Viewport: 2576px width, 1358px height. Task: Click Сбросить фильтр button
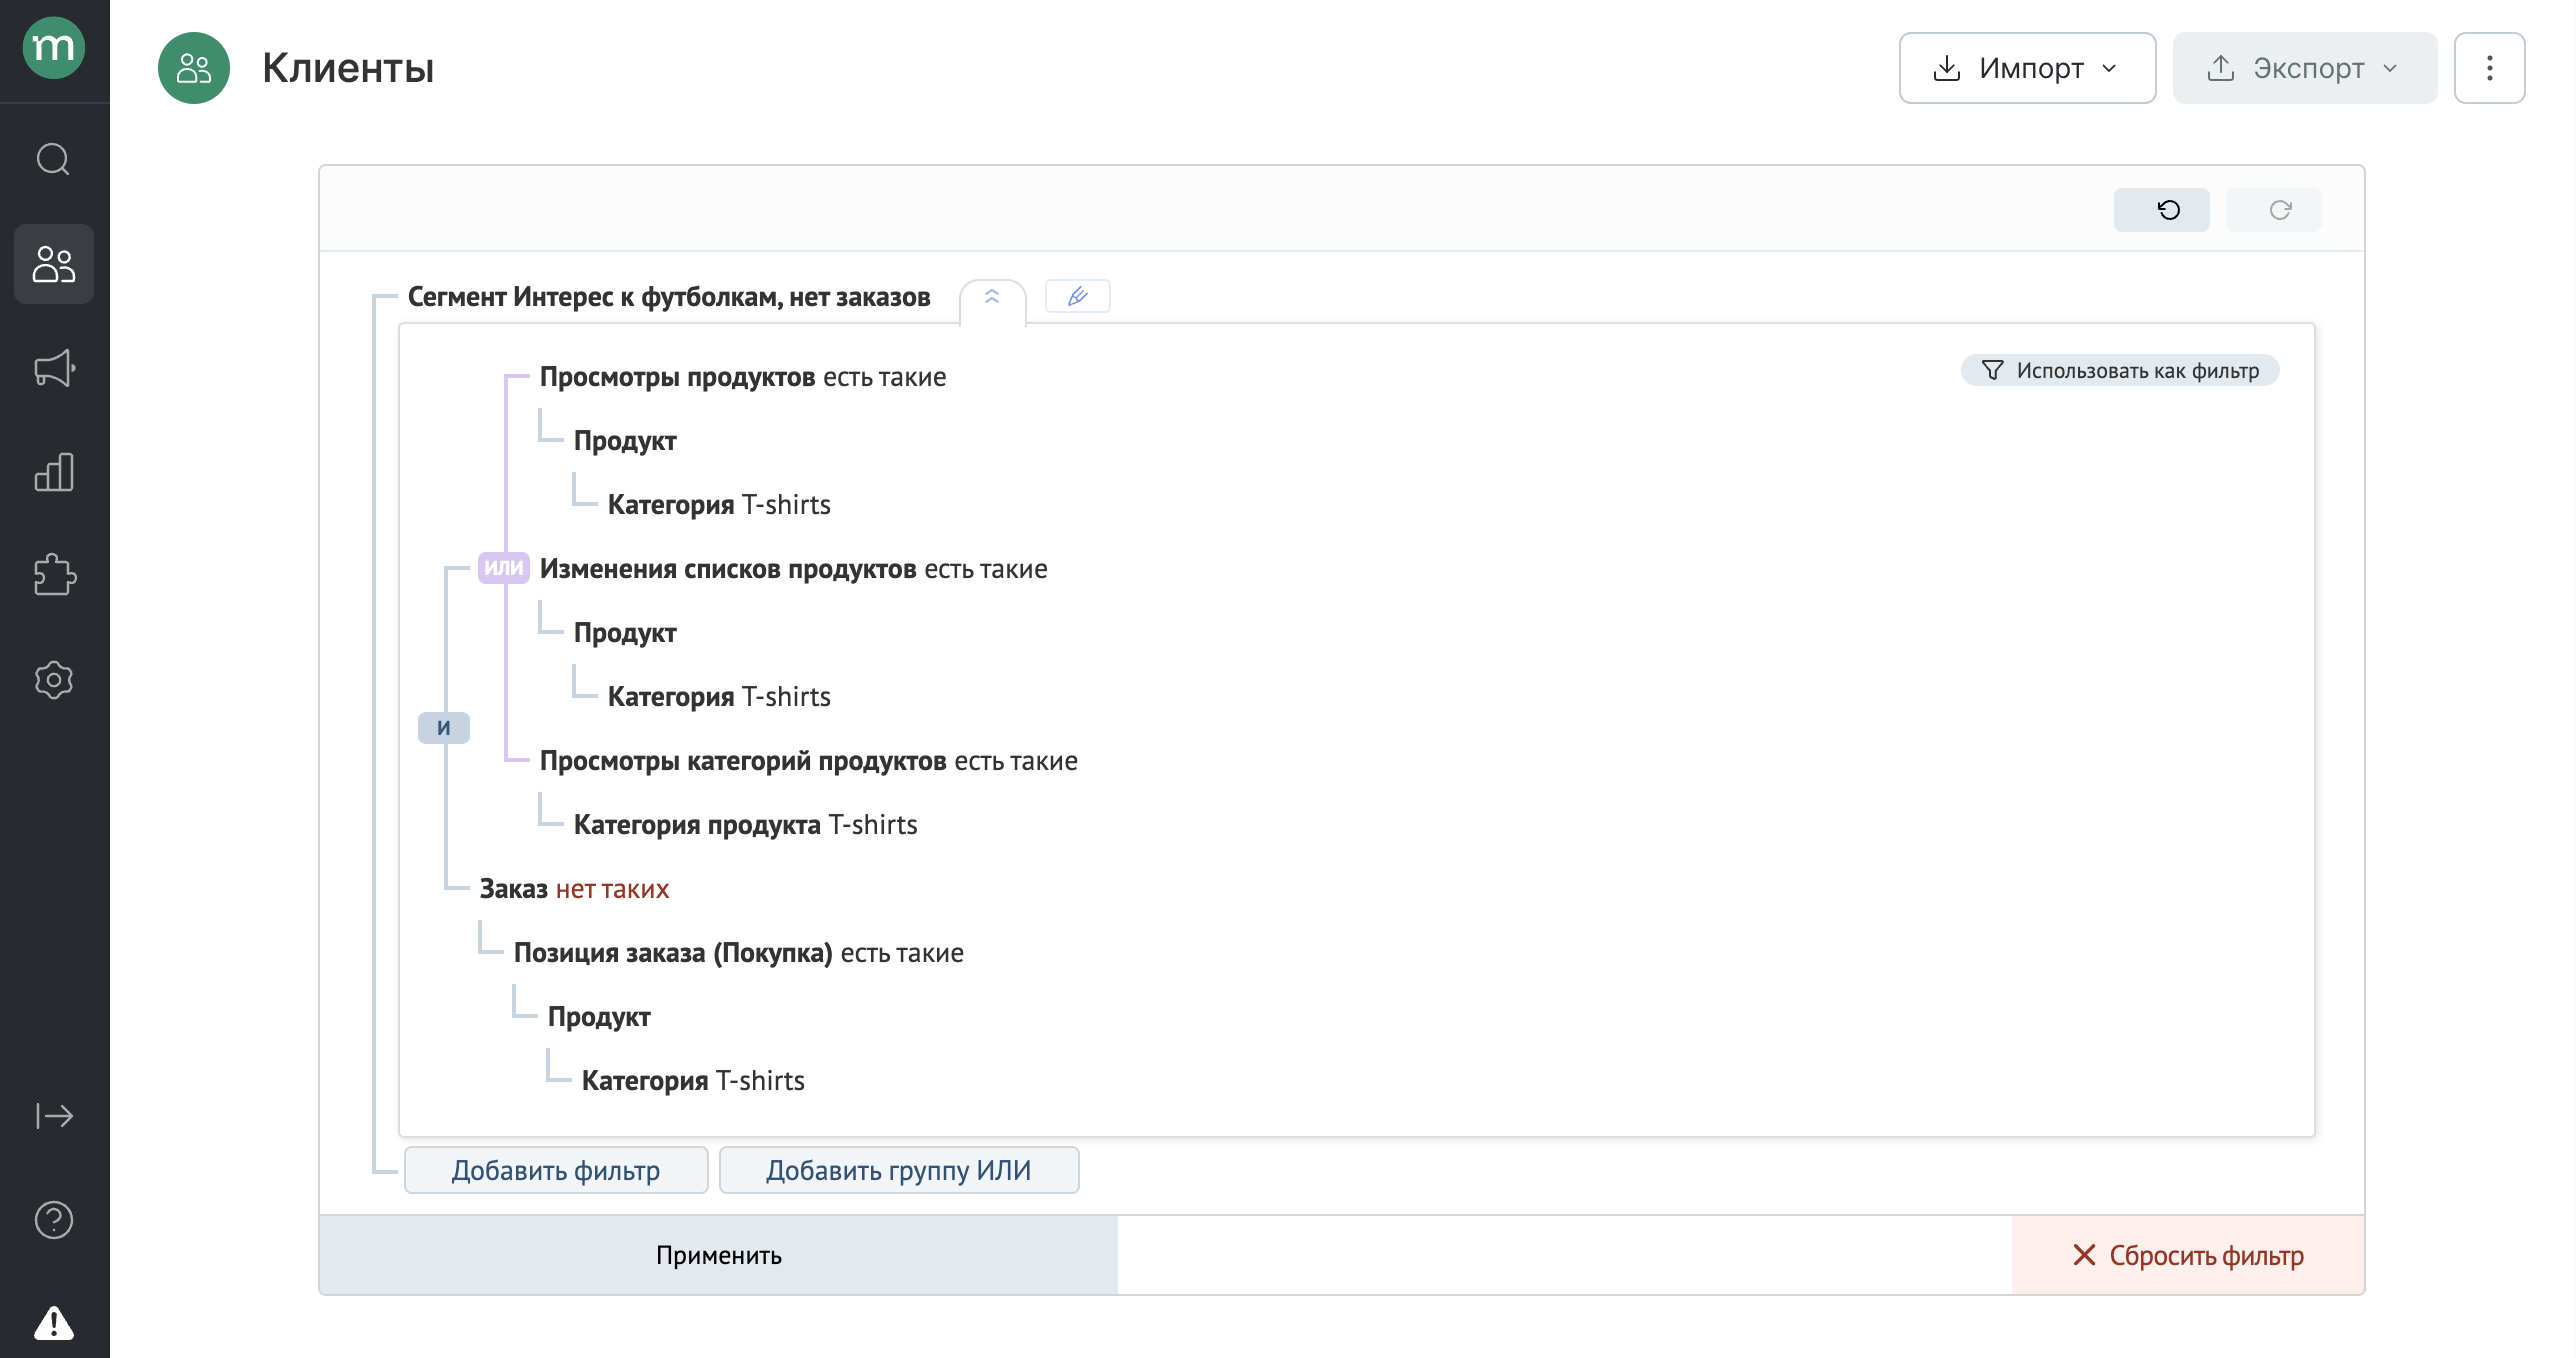coord(2188,1255)
